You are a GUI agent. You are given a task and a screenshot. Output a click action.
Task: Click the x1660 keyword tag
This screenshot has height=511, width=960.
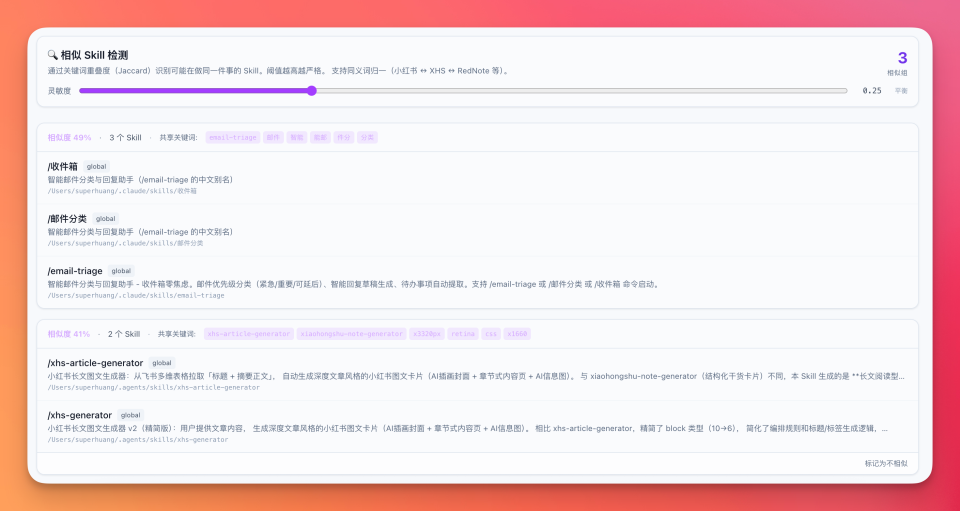click(x=517, y=334)
